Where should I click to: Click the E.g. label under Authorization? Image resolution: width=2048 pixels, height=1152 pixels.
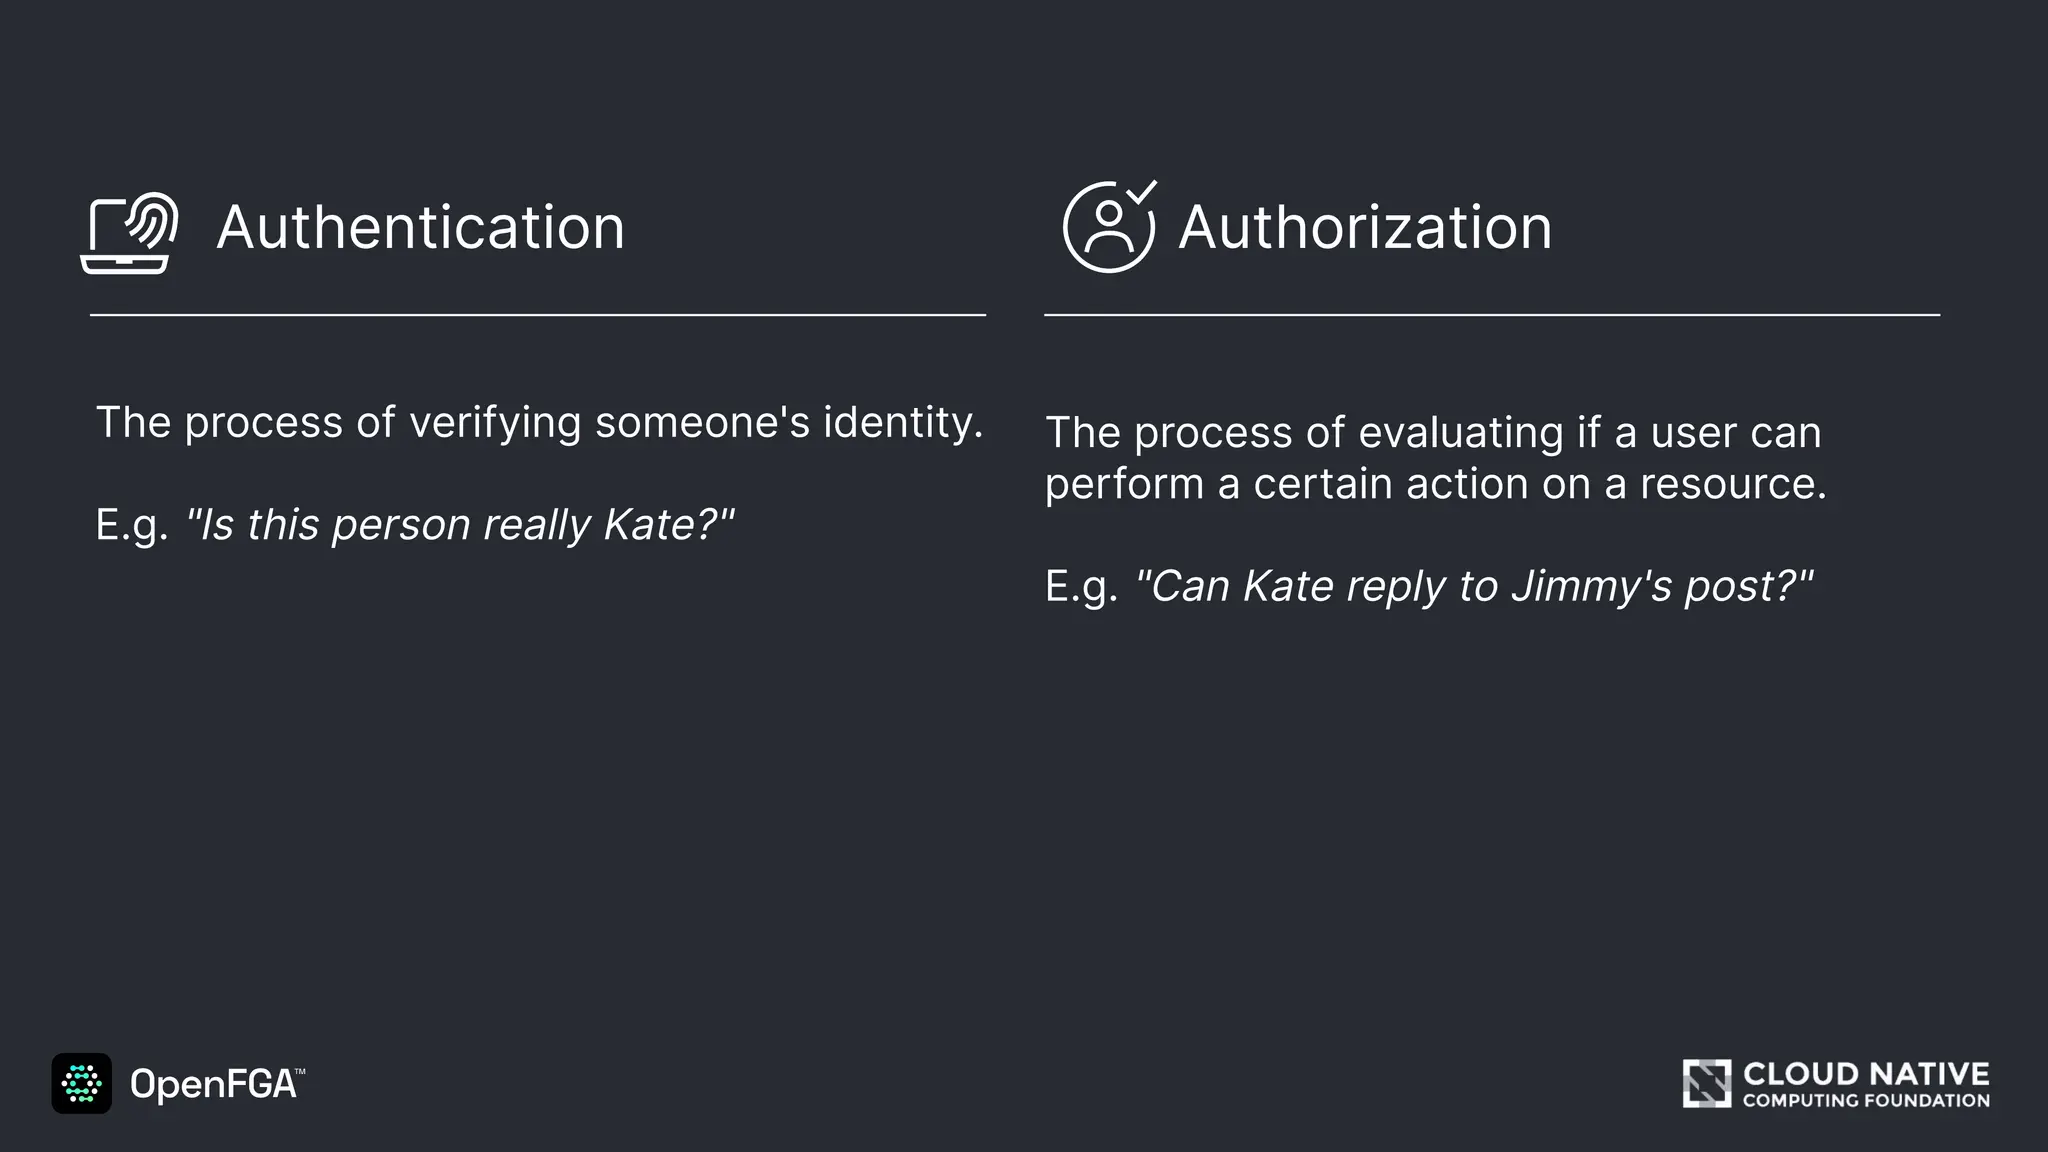tap(1081, 586)
